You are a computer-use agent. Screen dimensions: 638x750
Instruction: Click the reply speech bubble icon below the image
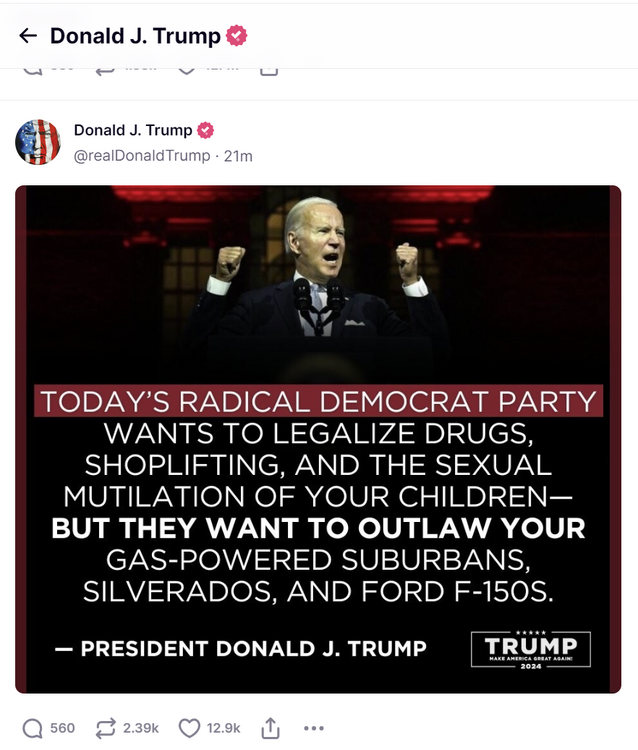pyautogui.click(x=33, y=728)
